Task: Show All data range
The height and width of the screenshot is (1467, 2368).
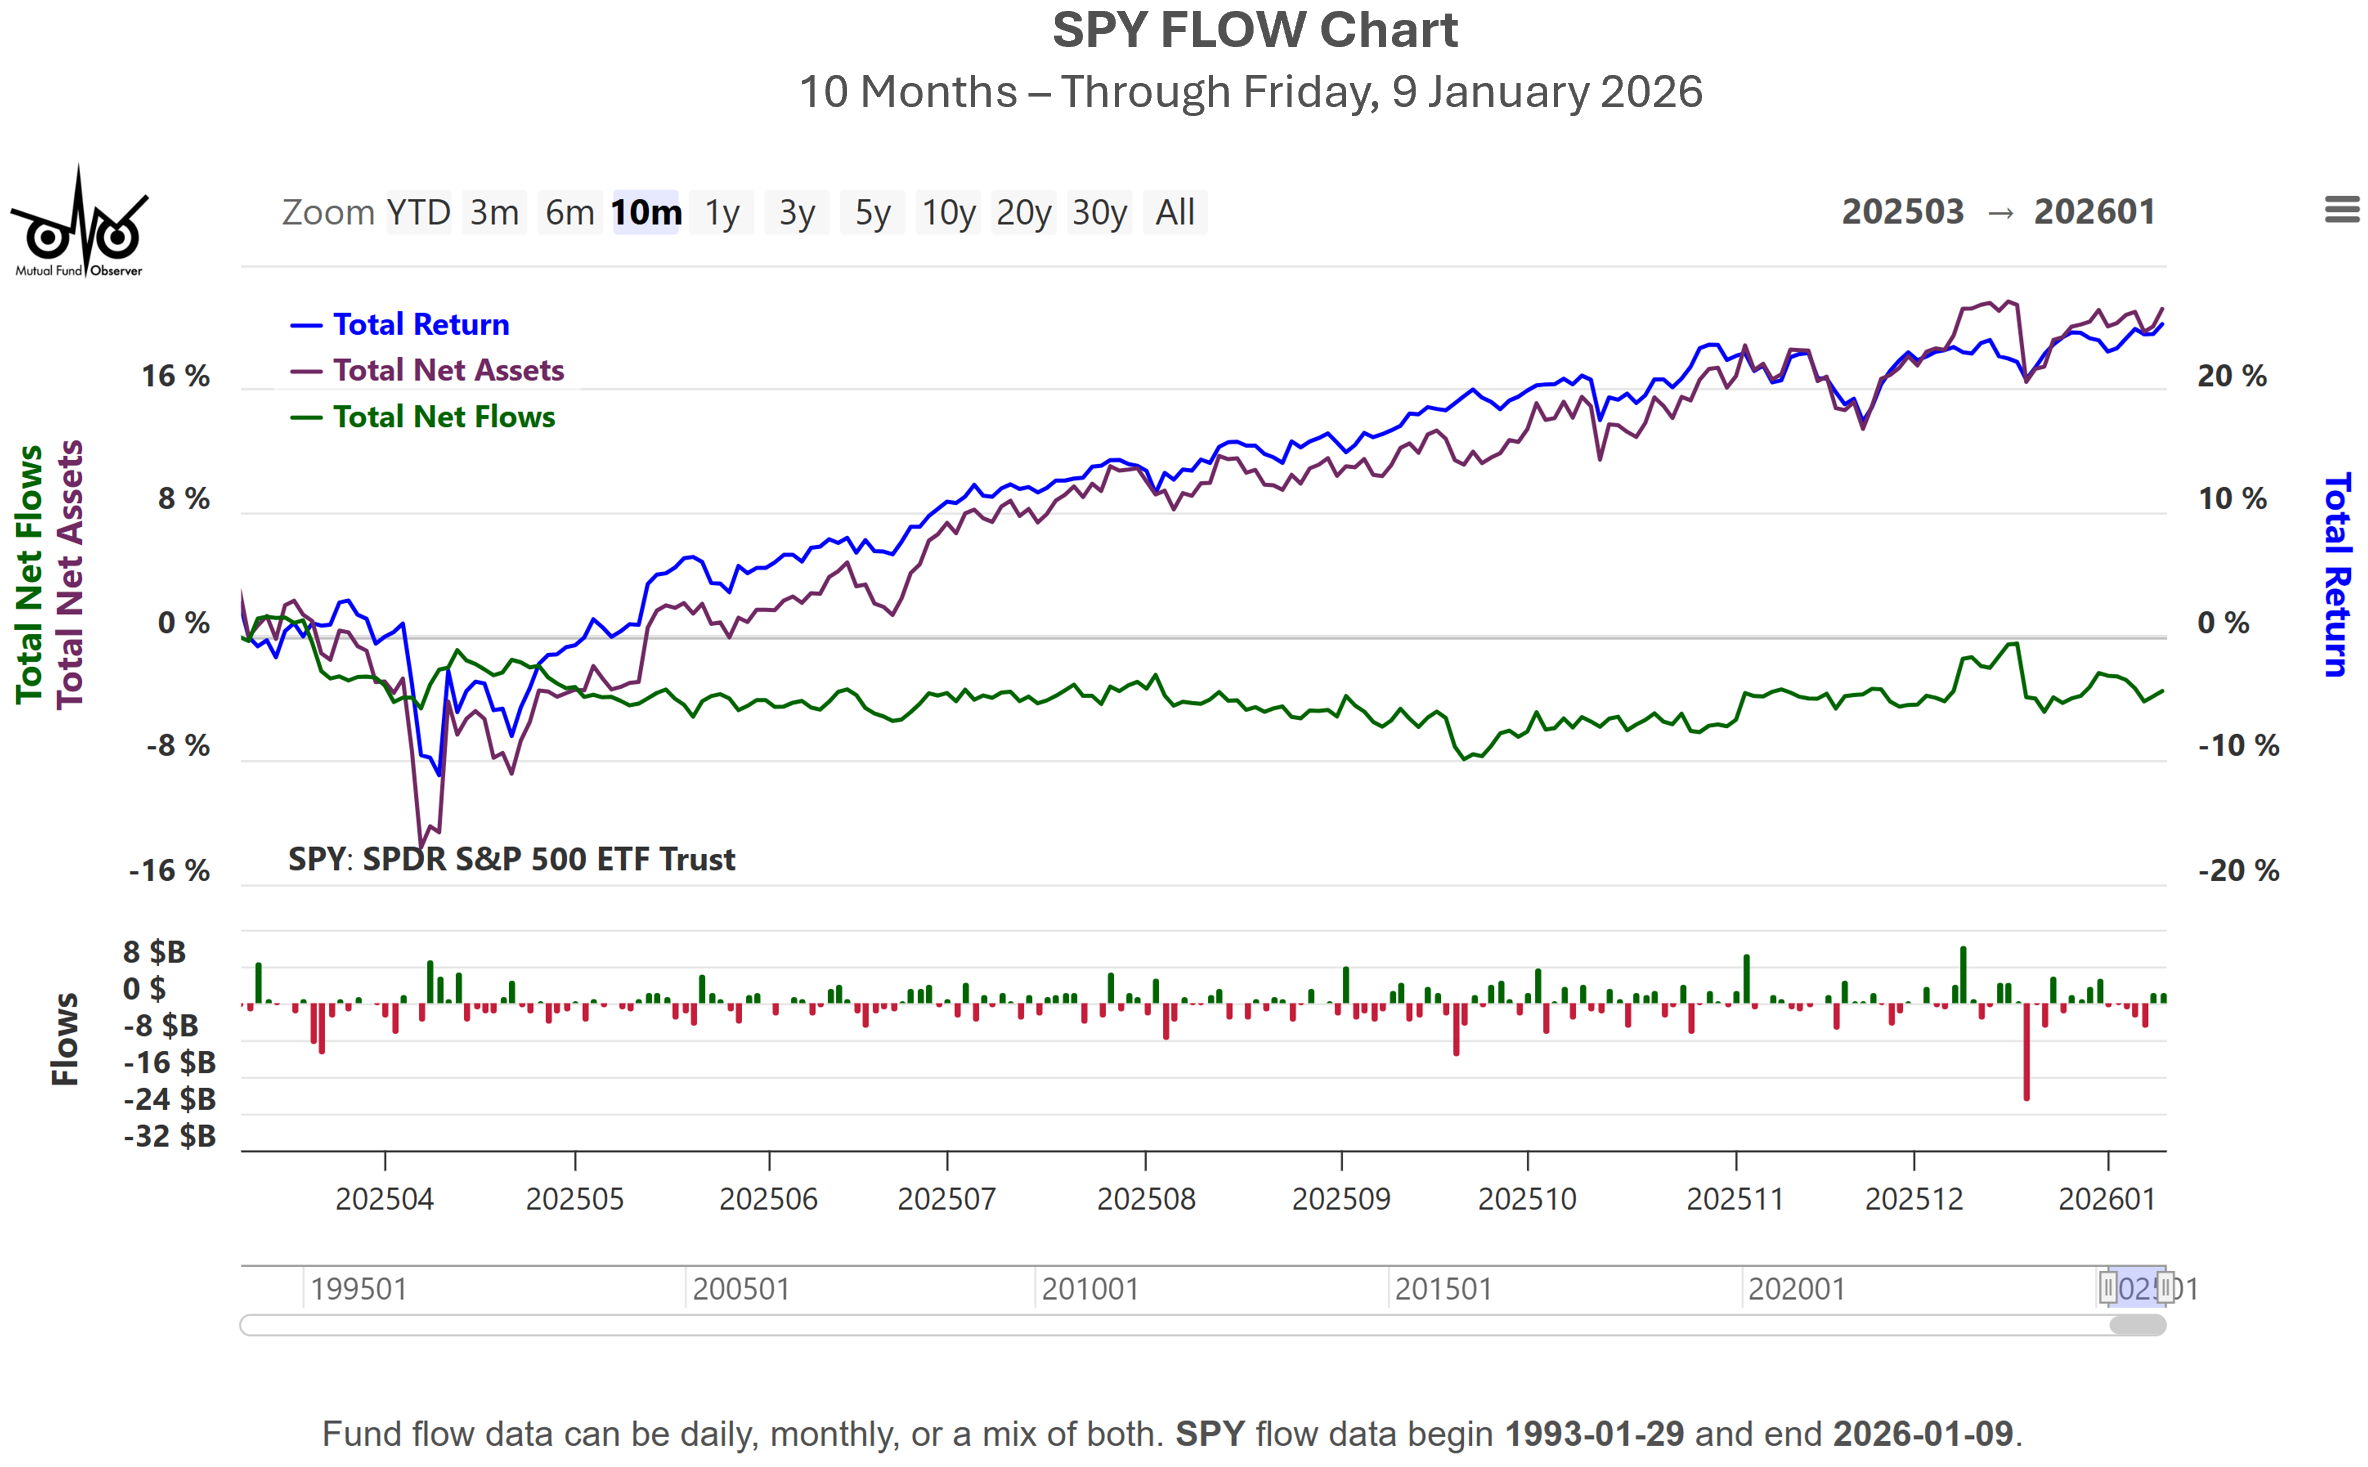Action: tap(1175, 212)
